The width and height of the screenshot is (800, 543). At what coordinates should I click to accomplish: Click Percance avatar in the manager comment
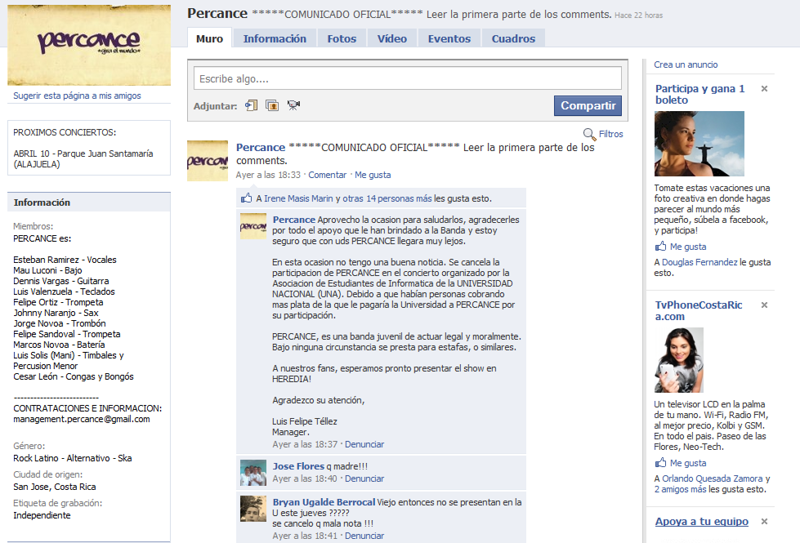point(253,227)
